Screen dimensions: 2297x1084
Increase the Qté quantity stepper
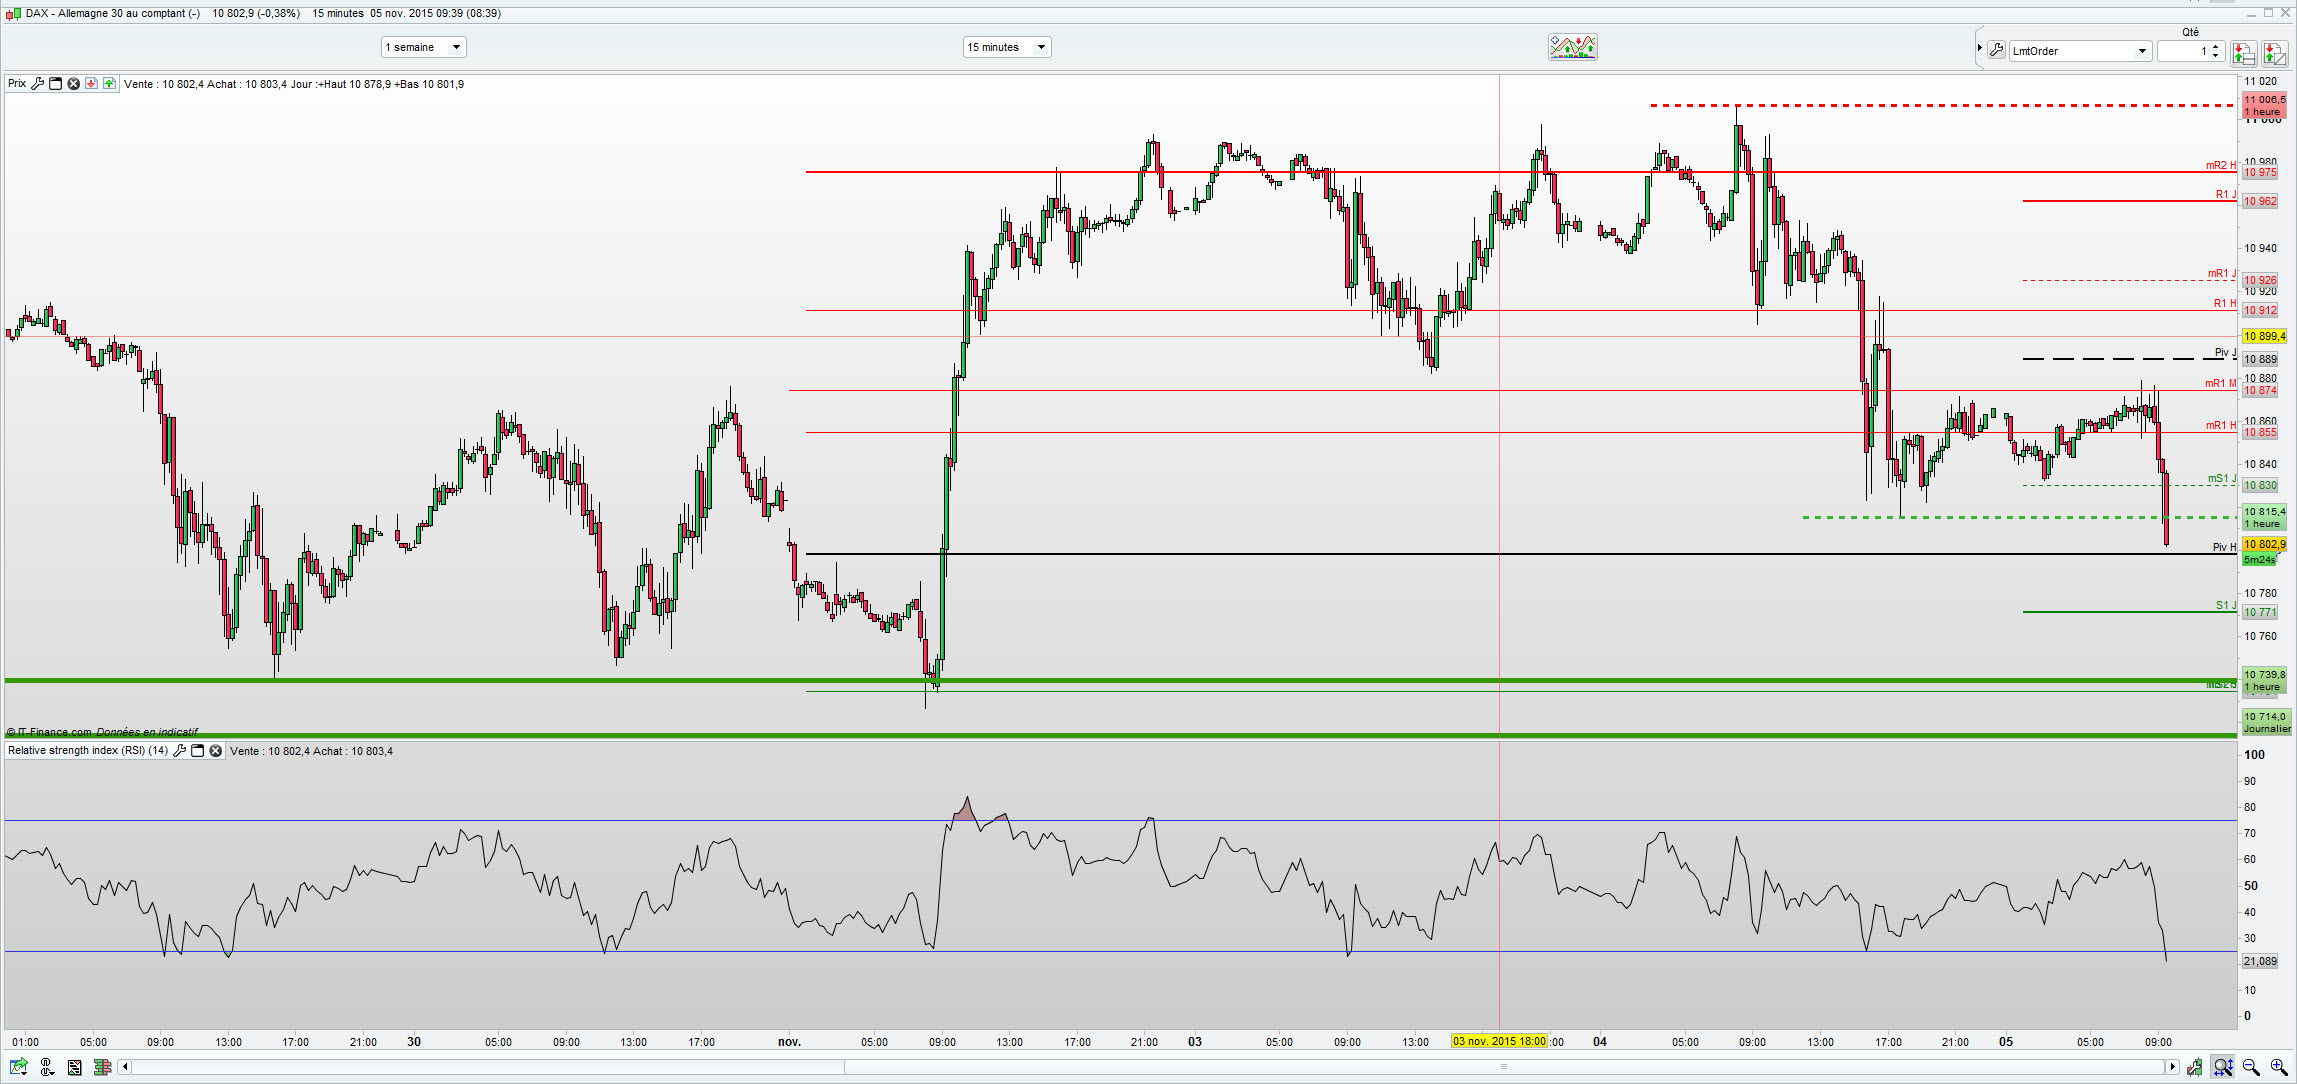tap(2216, 46)
